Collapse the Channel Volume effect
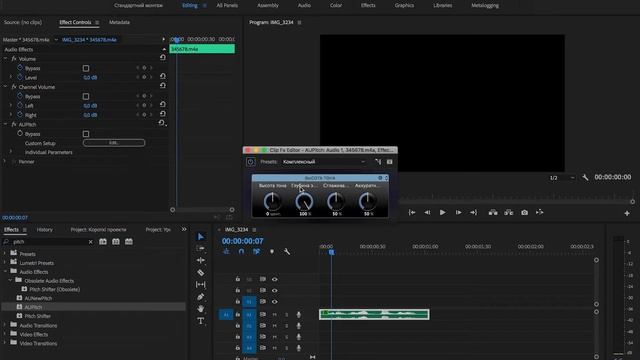This screenshot has height=360, width=640. coord(5,87)
